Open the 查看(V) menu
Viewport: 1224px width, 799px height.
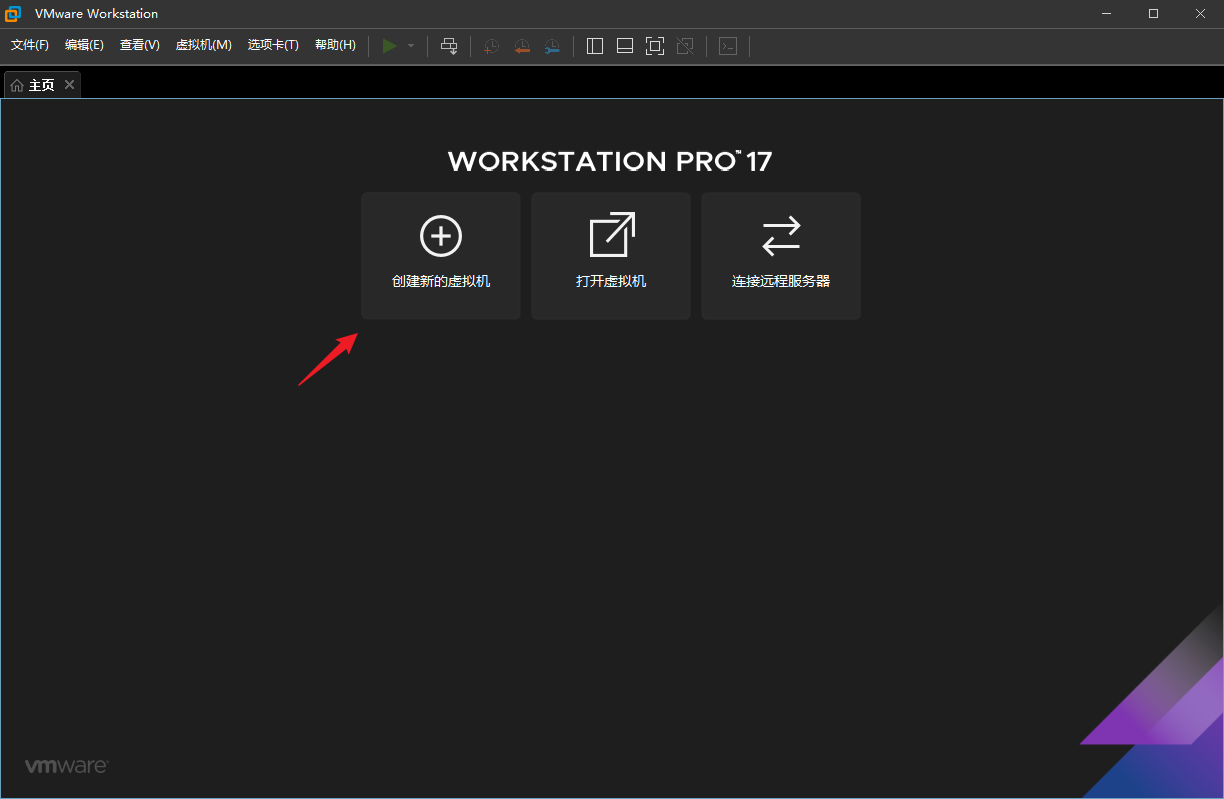pos(139,45)
